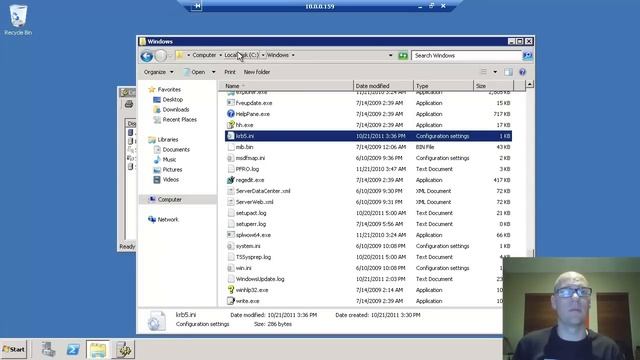Sort by the Name column header
640x360 pixels.
286,86
